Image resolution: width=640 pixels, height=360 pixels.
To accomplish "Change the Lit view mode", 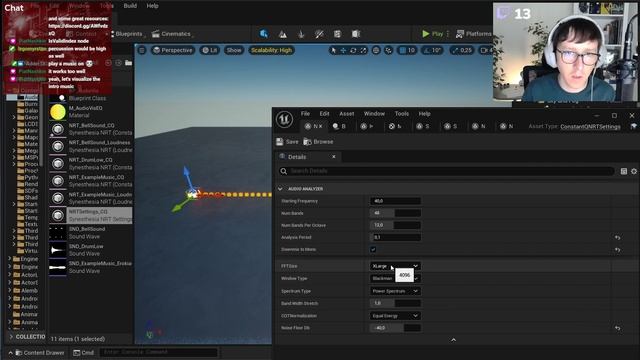I will pos(210,50).
